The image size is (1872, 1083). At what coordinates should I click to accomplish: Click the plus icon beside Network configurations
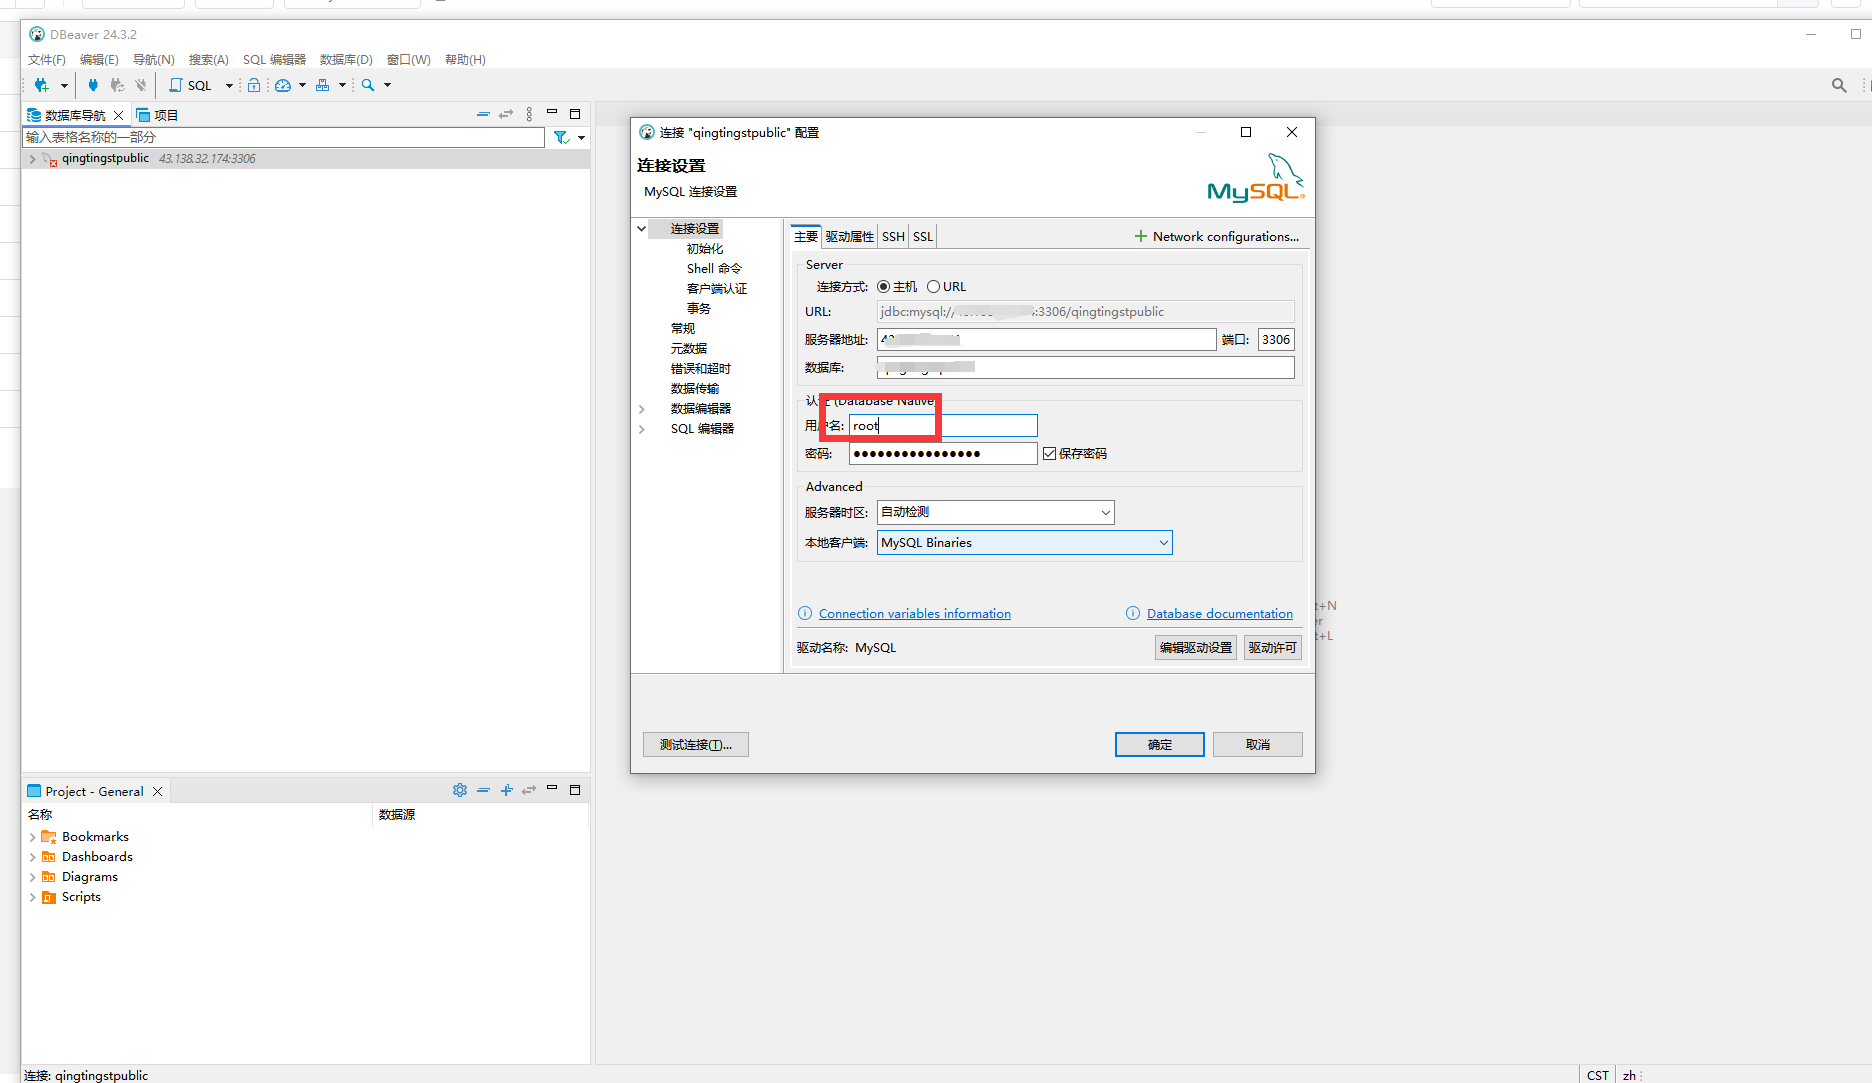1140,236
